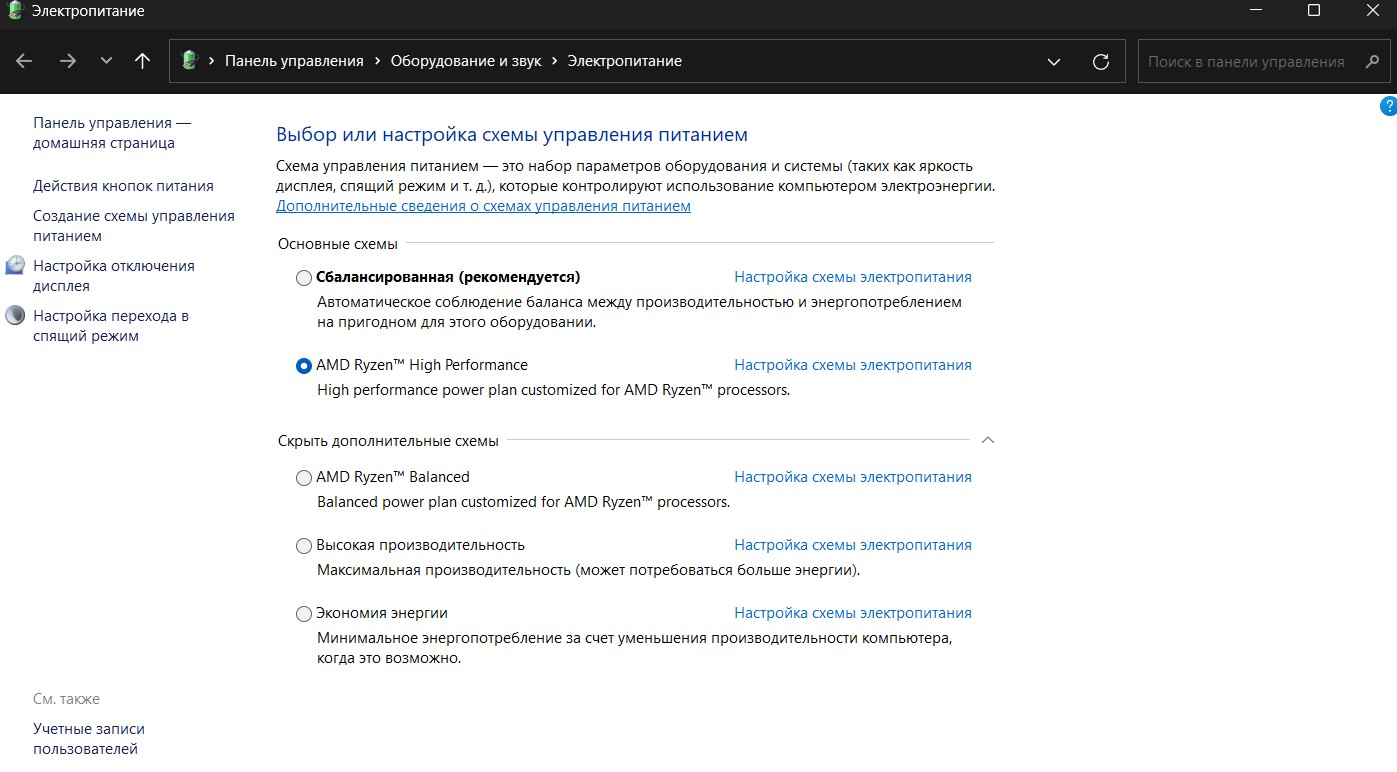The width and height of the screenshot is (1397, 772).
Task: Collapse the additional power plans section
Action: point(987,440)
